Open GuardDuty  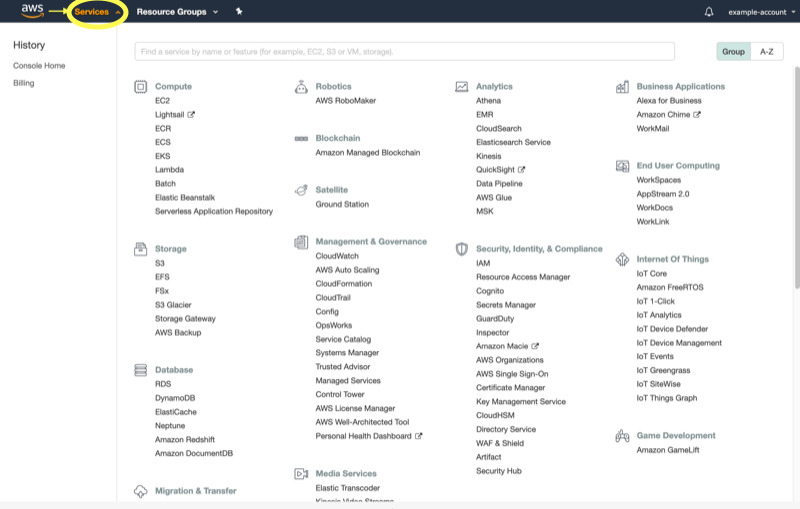pos(495,319)
